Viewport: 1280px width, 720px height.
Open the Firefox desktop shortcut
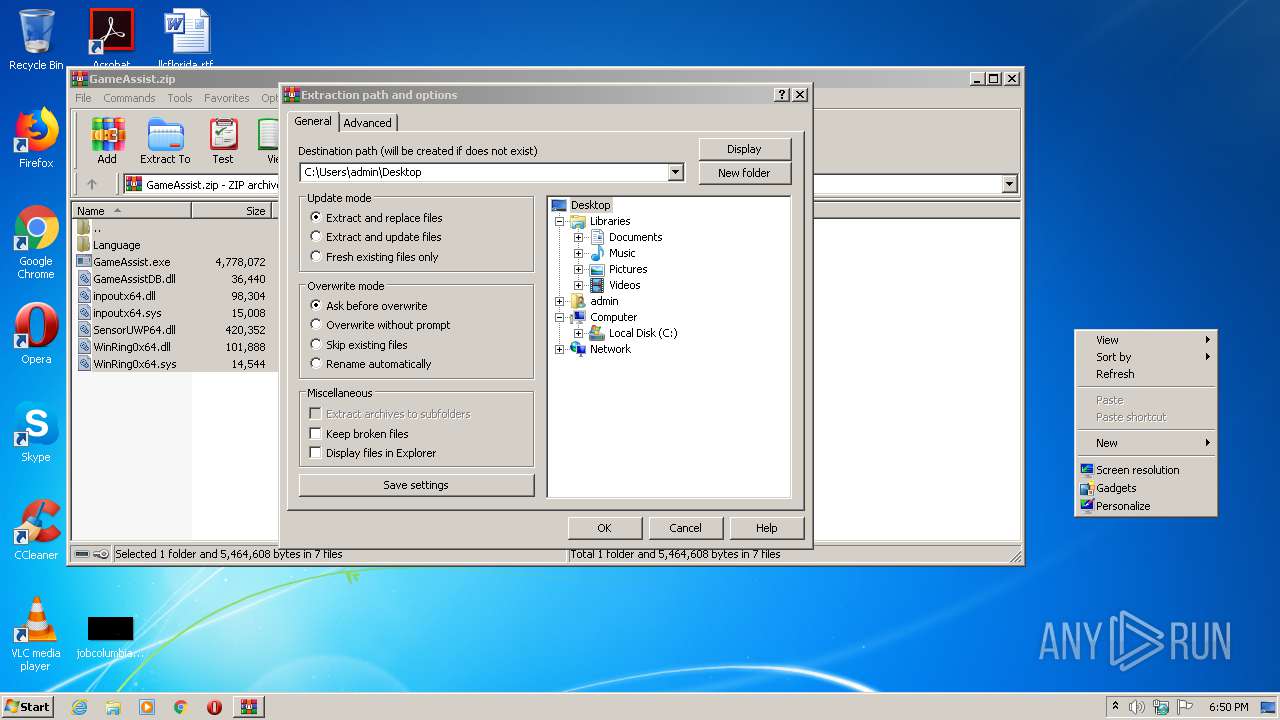(x=36, y=138)
